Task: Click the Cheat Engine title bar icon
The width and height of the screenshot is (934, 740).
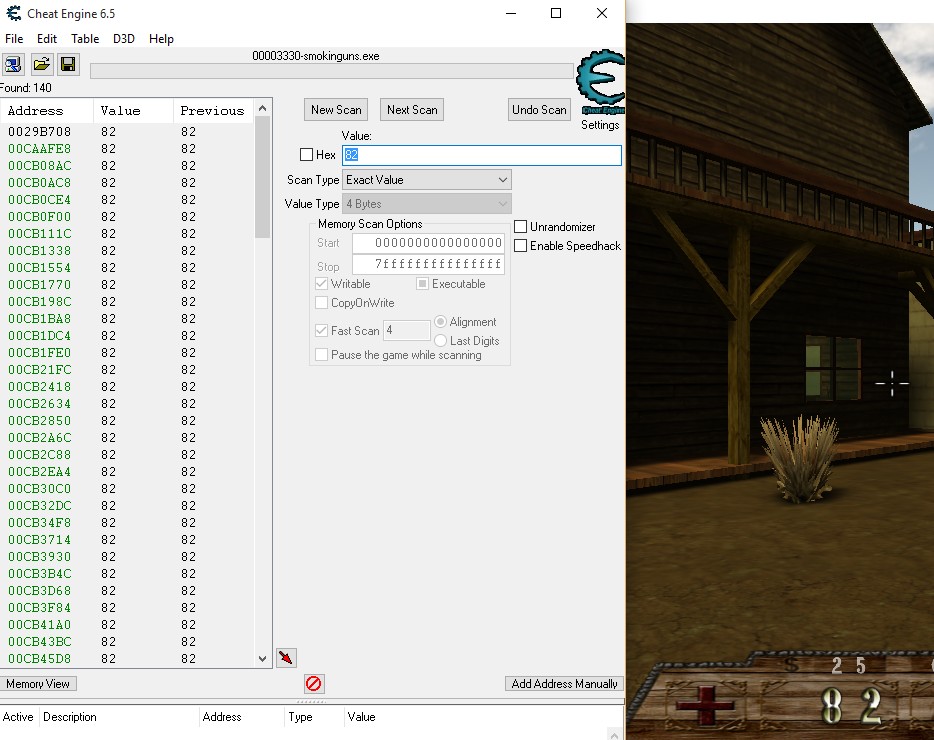Action: coord(12,13)
